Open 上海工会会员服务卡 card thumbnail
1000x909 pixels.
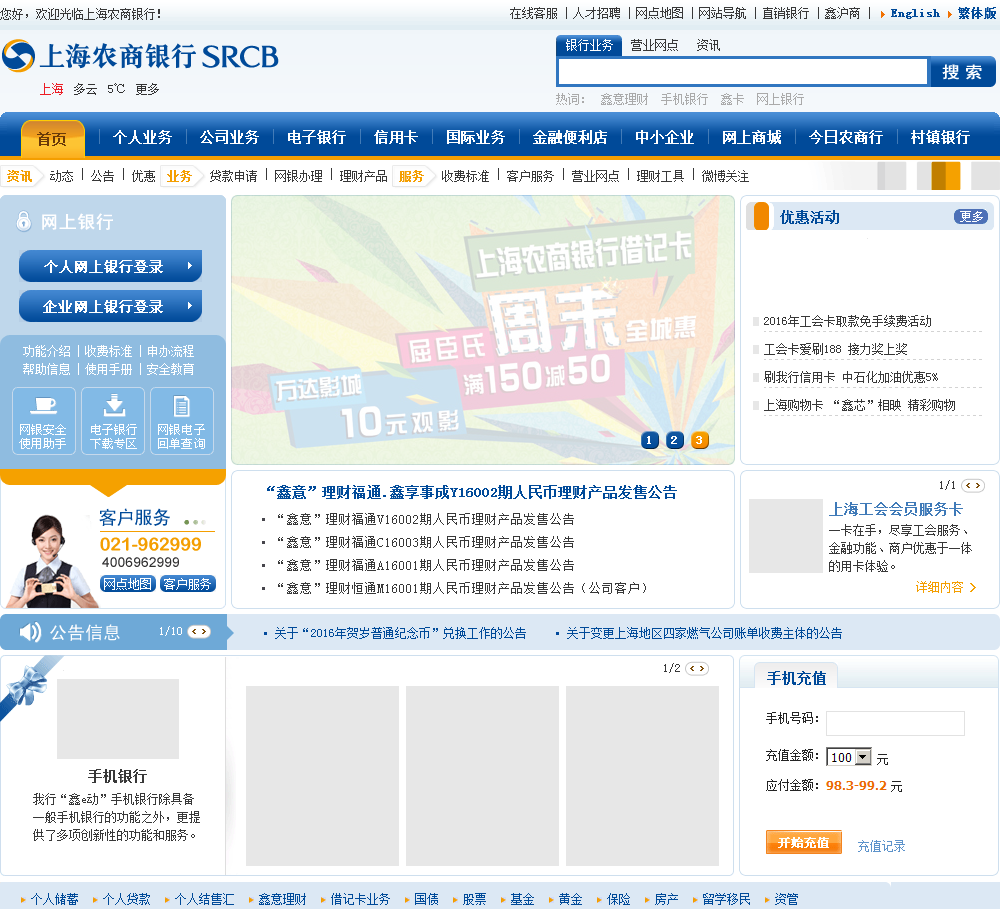click(785, 536)
